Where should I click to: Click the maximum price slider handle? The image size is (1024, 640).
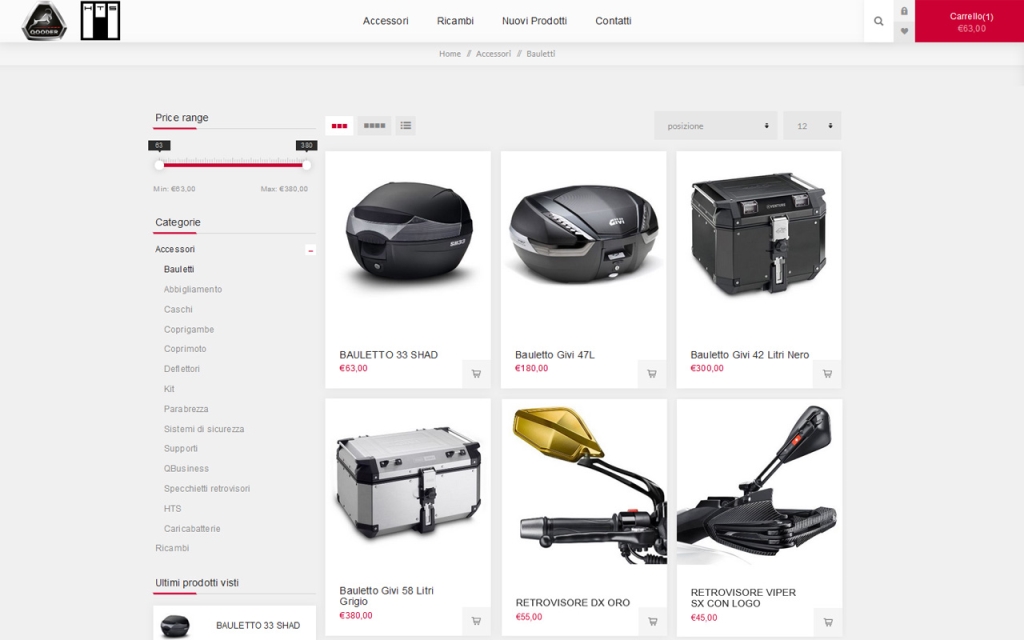point(306,165)
